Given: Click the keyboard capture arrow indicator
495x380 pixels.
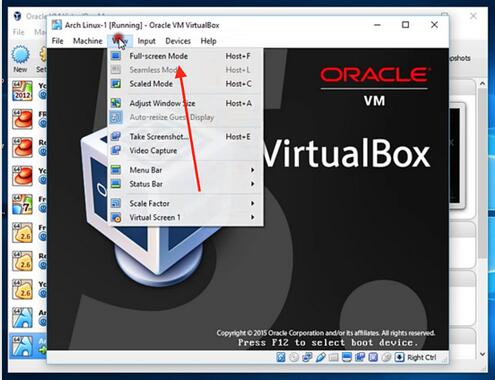Looking at the screenshot, I should point(399,357).
